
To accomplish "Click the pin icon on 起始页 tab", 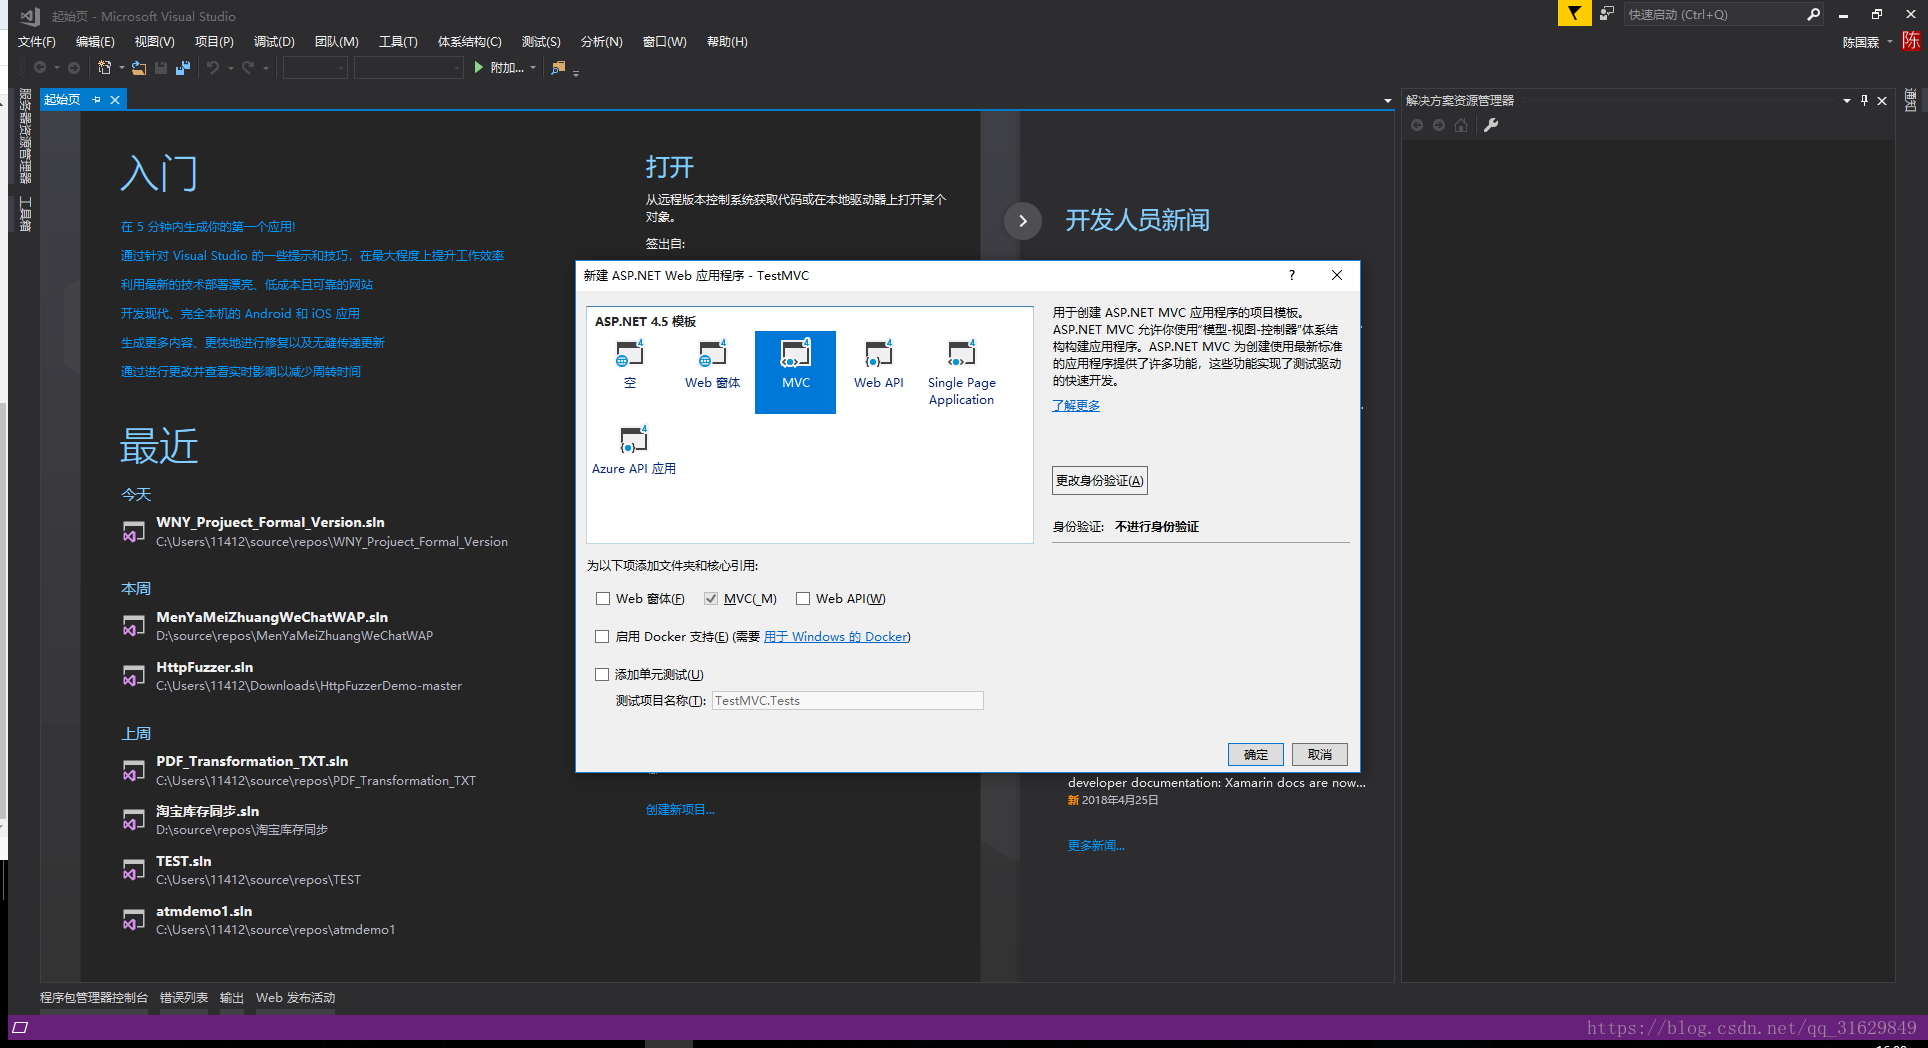I will point(97,99).
